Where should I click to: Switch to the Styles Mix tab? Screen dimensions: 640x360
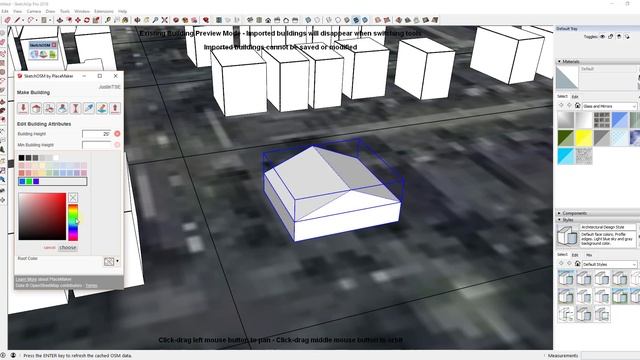click(x=589, y=255)
